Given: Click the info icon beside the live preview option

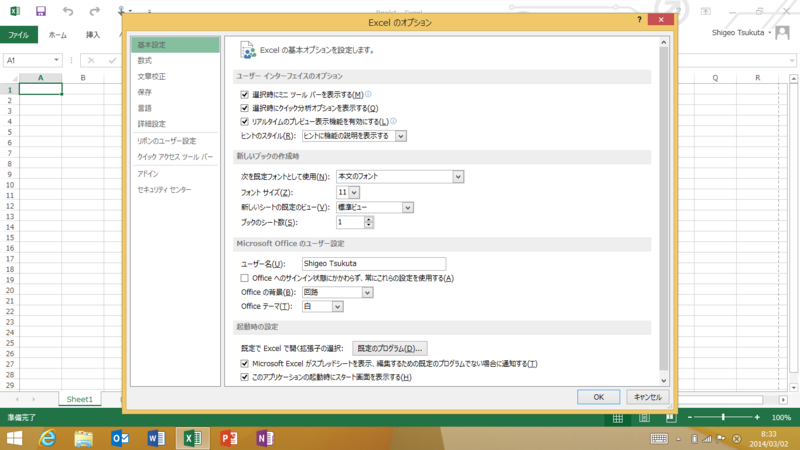Looking at the screenshot, I should [x=393, y=121].
